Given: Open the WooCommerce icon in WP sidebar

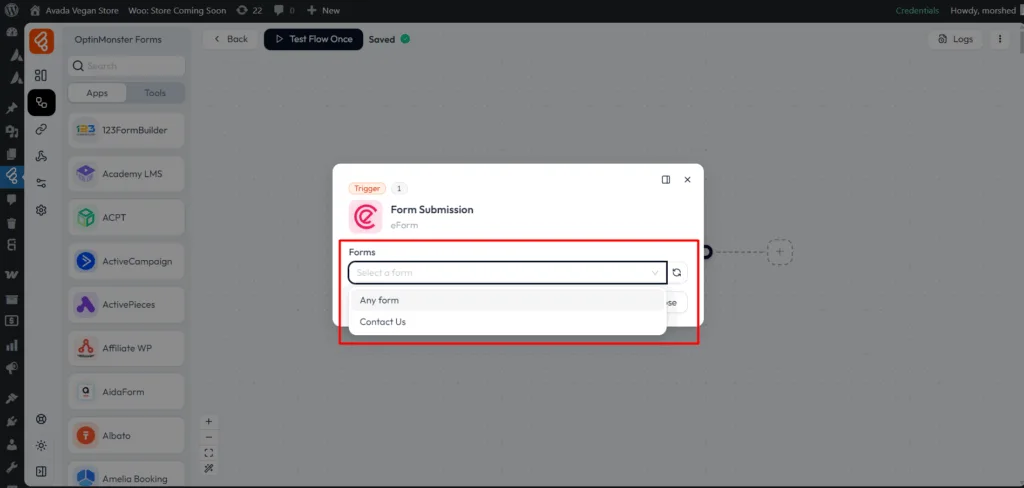Looking at the screenshot, I should [x=11, y=274].
